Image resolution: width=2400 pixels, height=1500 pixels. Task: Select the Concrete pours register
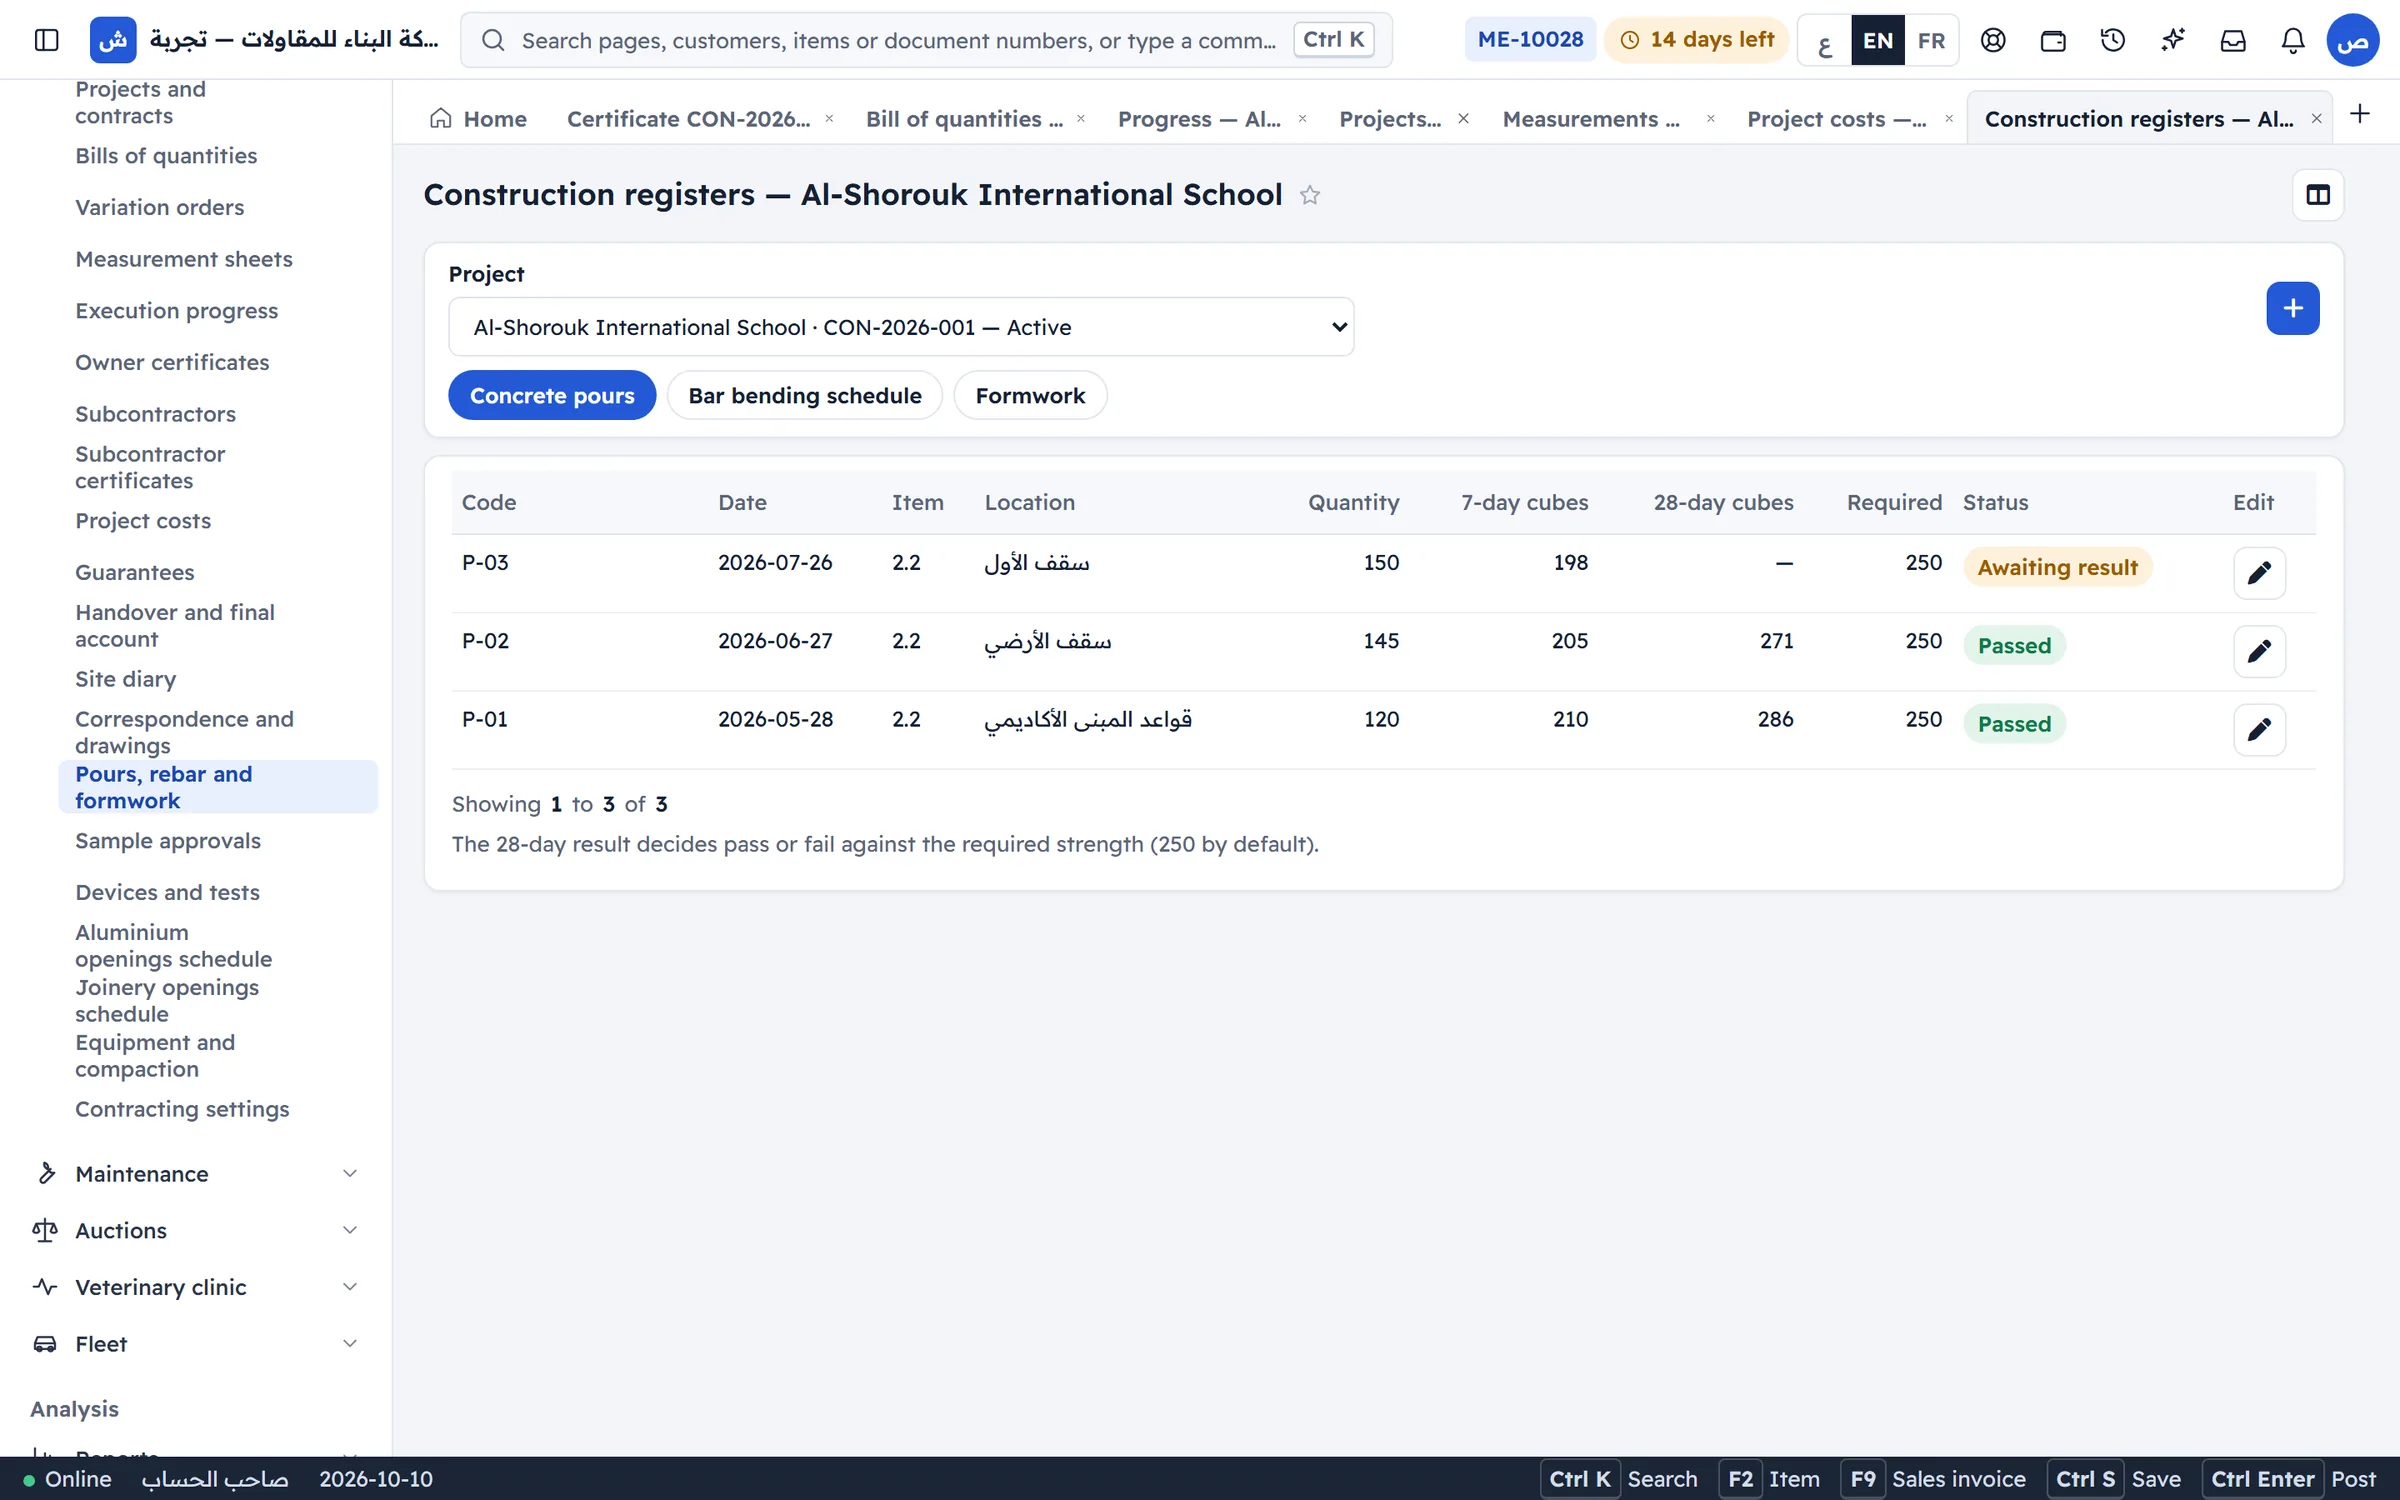(552, 395)
